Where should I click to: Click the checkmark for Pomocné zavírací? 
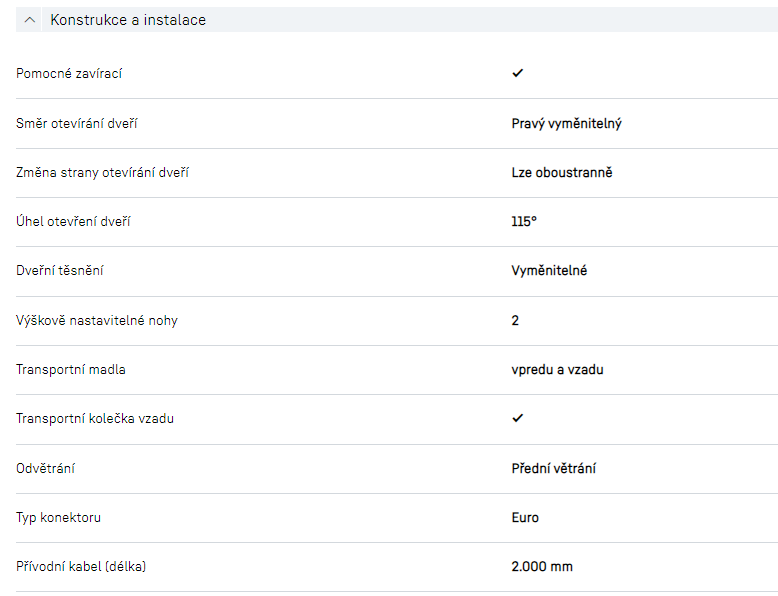(x=517, y=73)
